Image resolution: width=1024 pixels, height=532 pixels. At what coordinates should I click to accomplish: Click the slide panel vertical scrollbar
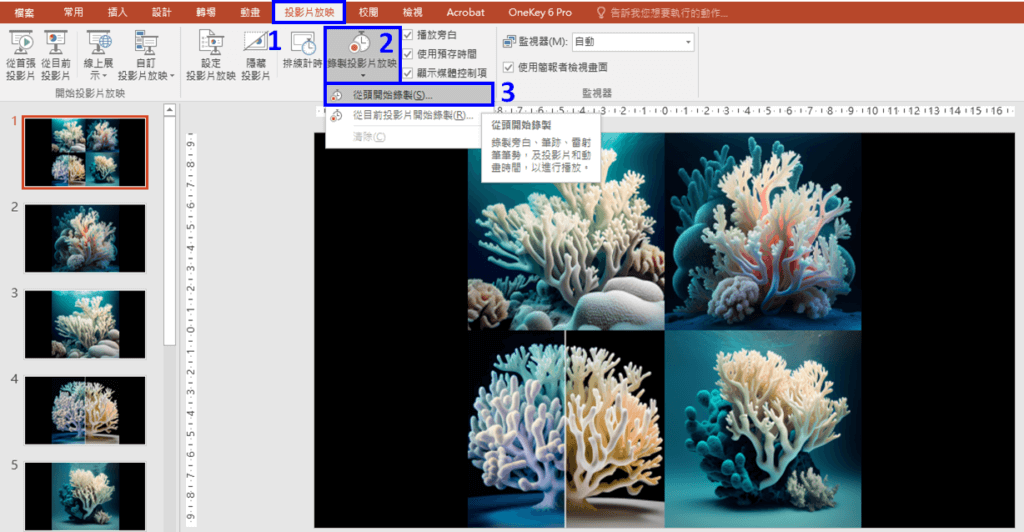[169, 300]
